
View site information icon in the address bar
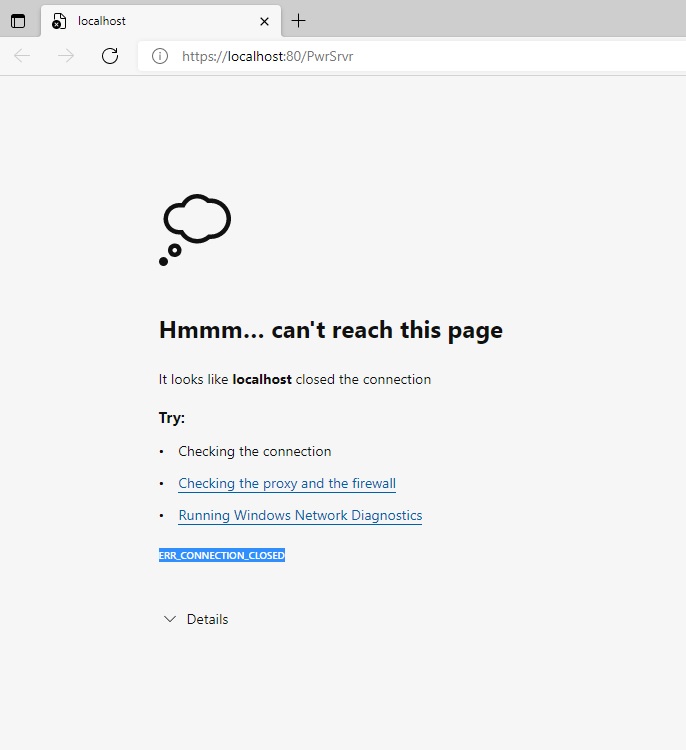click(x=160, y=56)
